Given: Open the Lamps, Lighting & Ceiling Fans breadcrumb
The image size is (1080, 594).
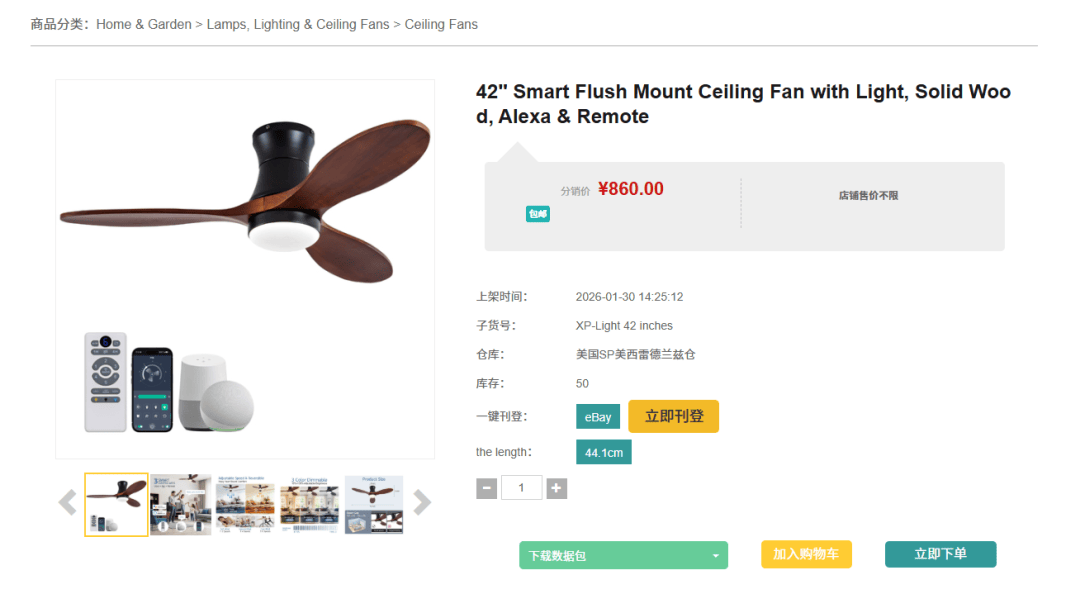Looking at the screenshot, I should [x=298, y=24].
